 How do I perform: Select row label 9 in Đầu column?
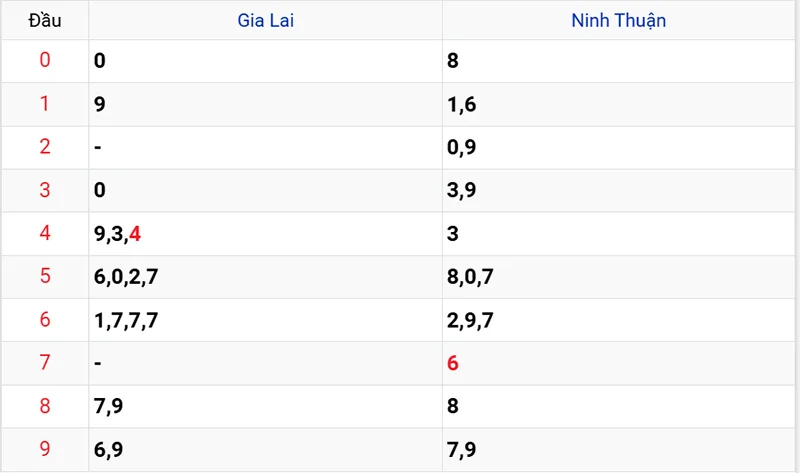[44, 449]
